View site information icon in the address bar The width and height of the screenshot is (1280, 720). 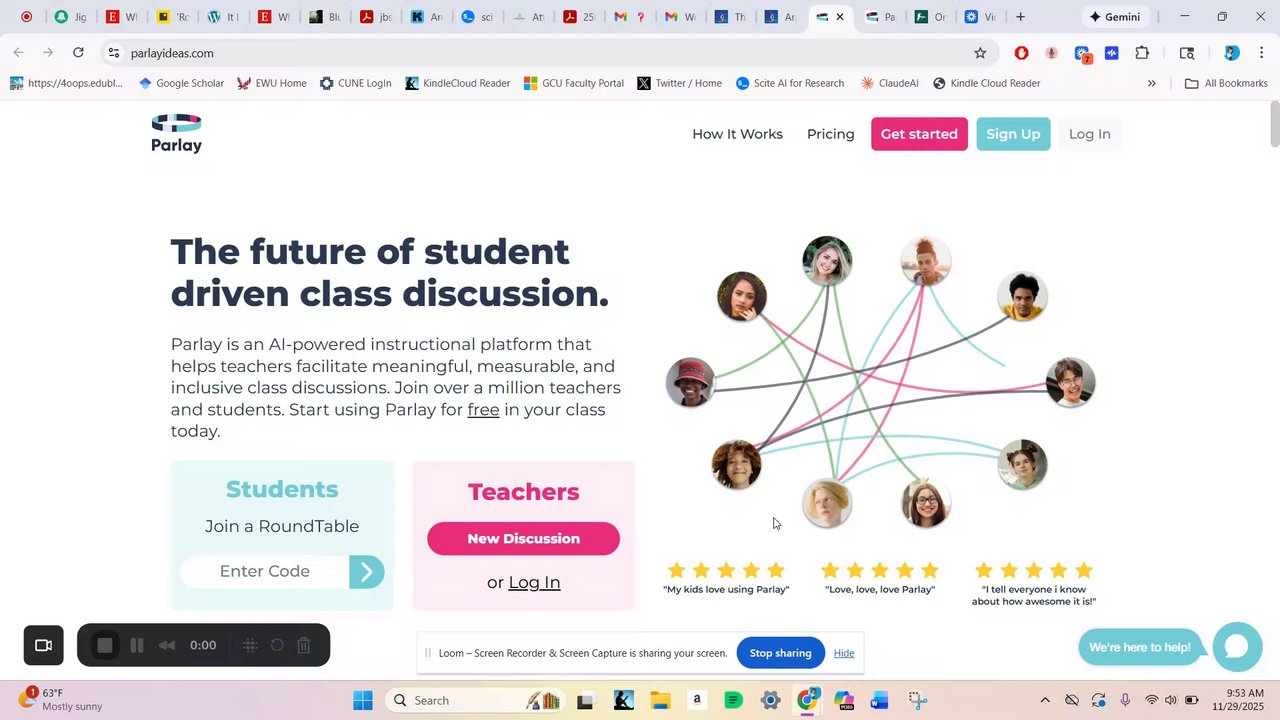[x=114, y=53]
